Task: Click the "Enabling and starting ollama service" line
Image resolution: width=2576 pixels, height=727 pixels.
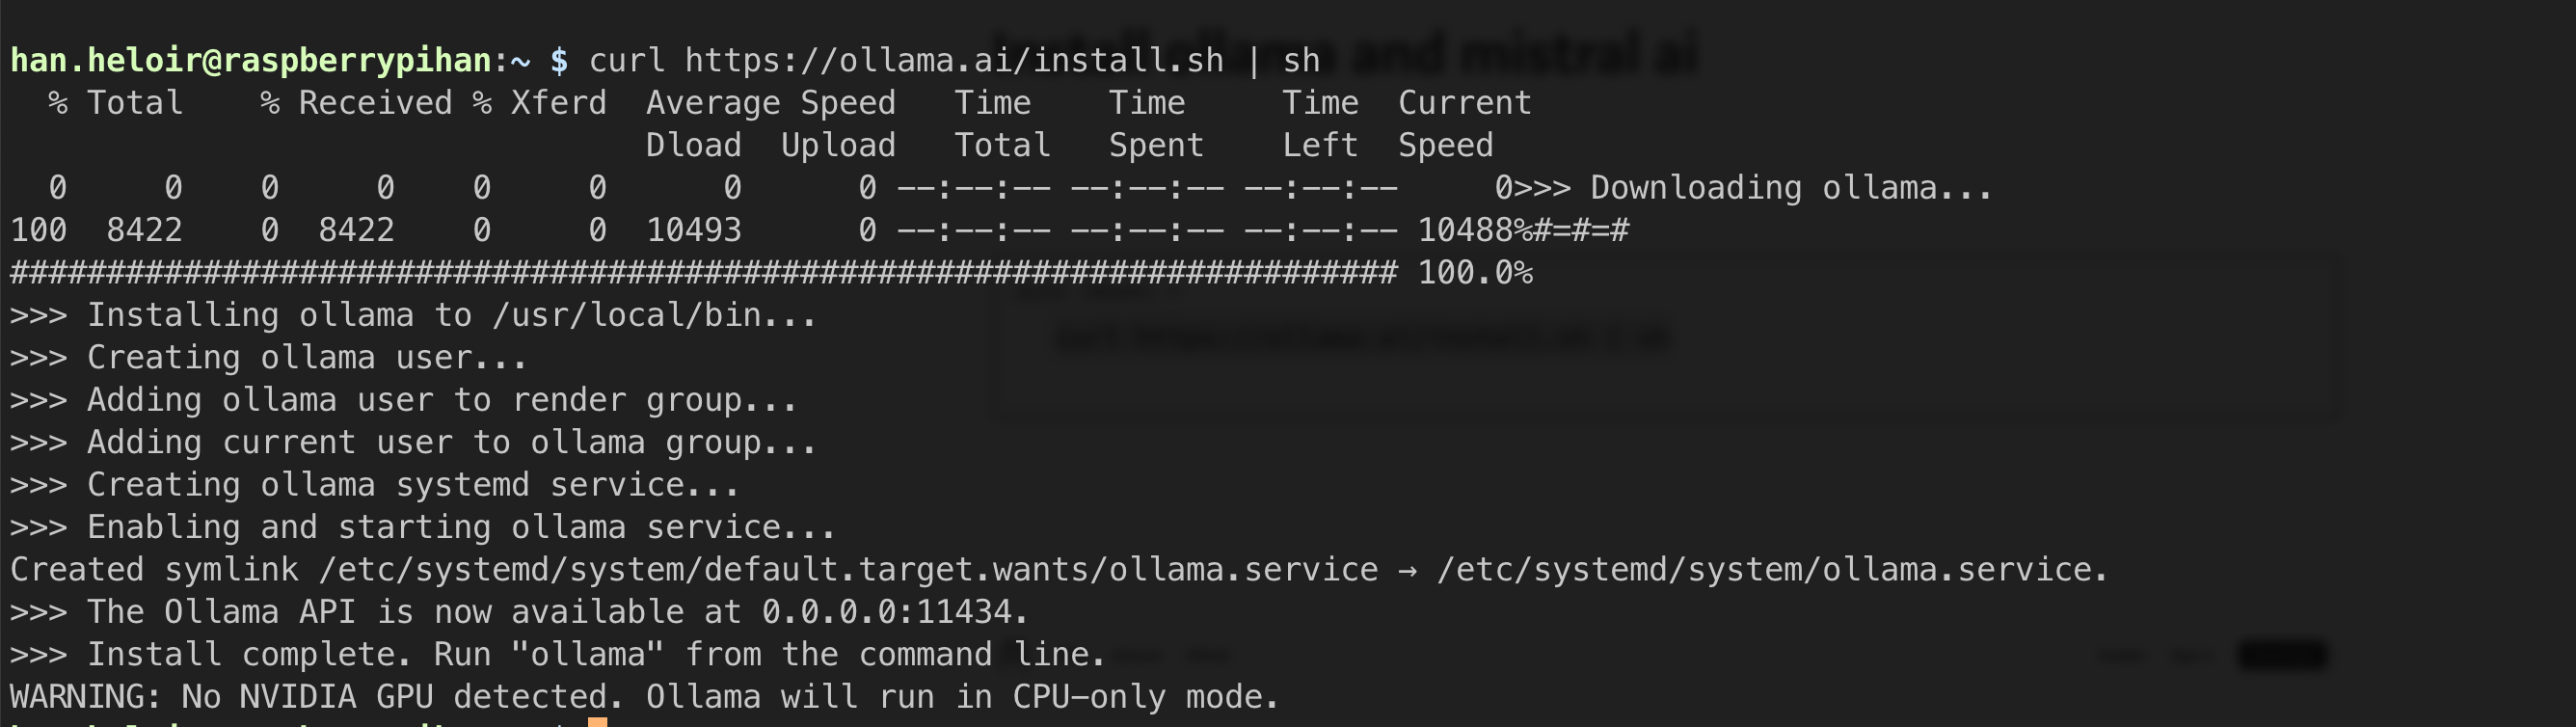Action: 423,528
